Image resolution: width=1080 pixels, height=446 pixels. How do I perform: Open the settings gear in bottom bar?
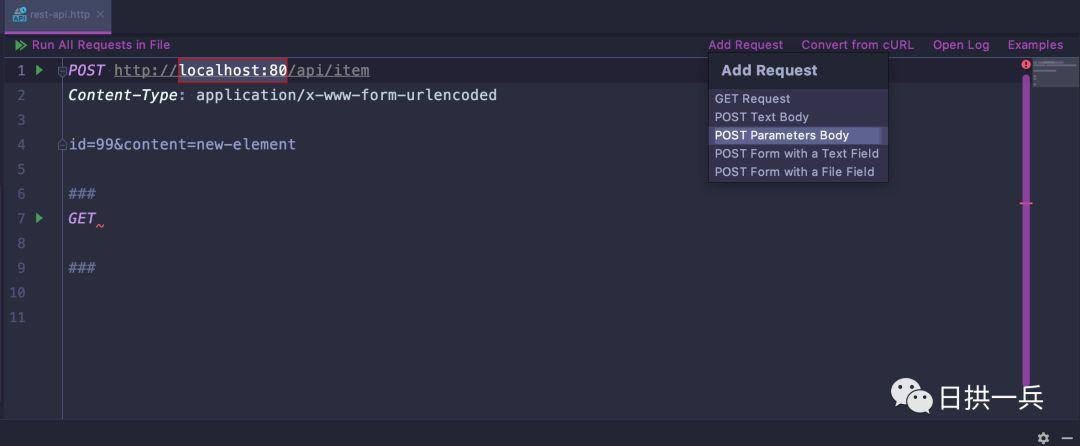tap(1044, 438)
